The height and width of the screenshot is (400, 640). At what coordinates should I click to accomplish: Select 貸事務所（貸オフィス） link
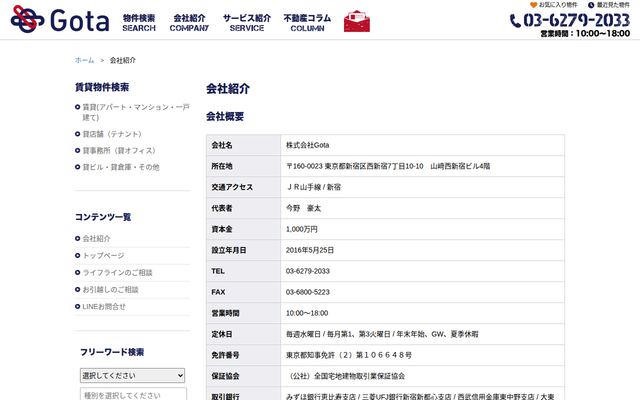pyautogui.click(x=119, y=151)
